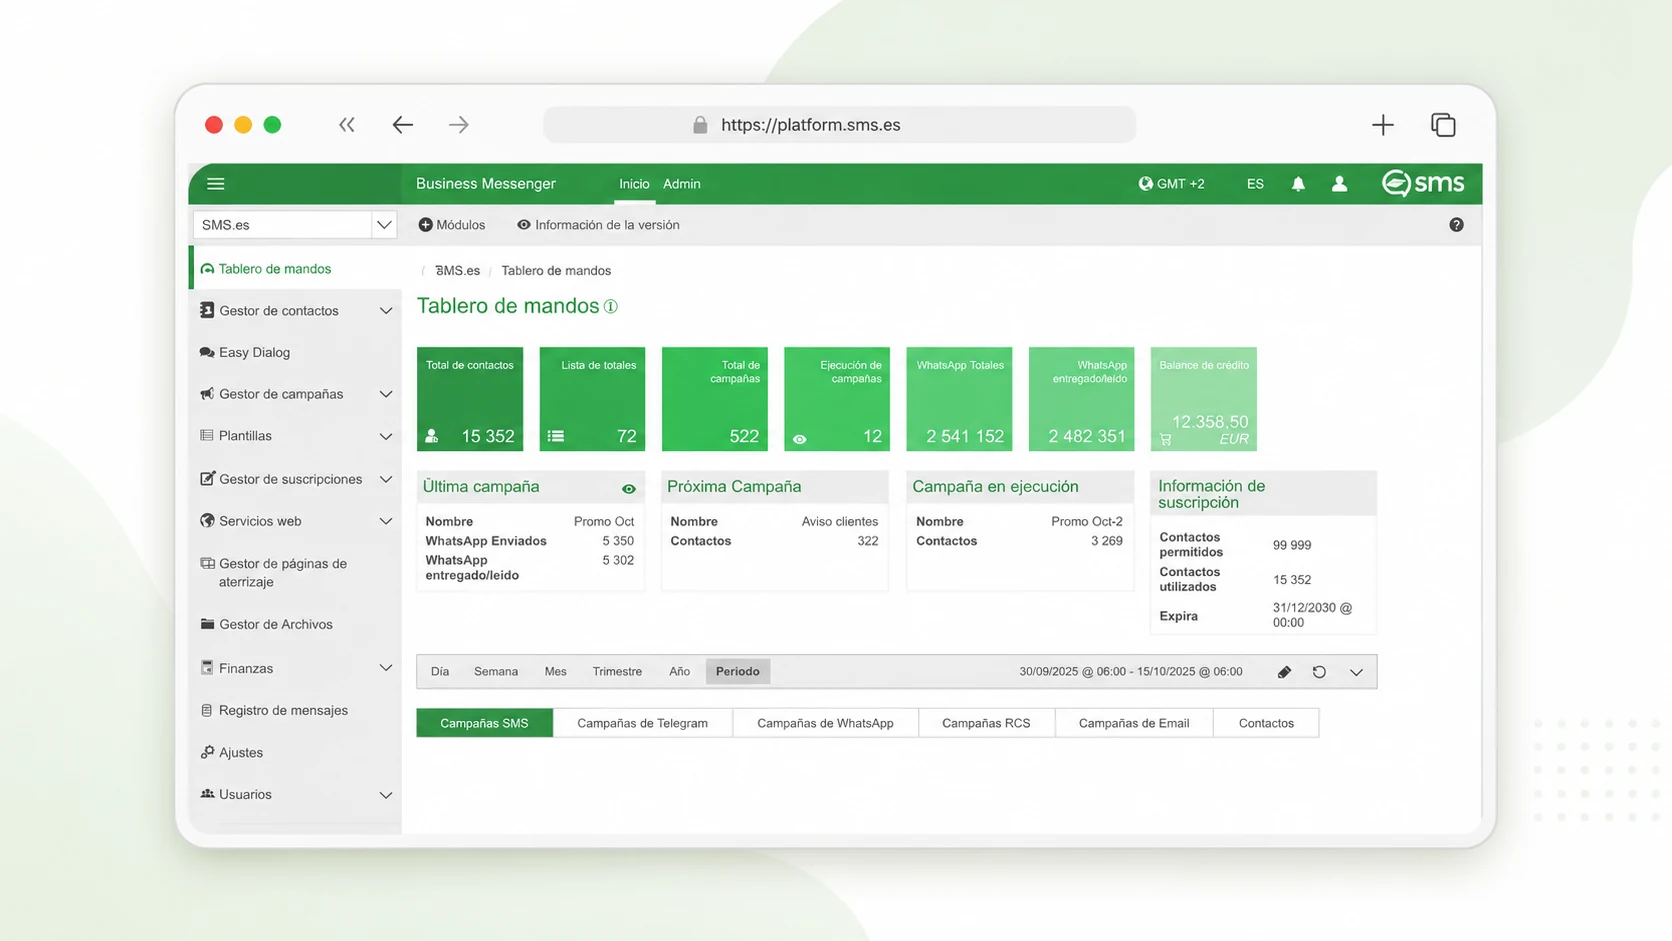Switch to Campañas RCS tab
The height and width of the screenshot is (941, 1672).
986,723
